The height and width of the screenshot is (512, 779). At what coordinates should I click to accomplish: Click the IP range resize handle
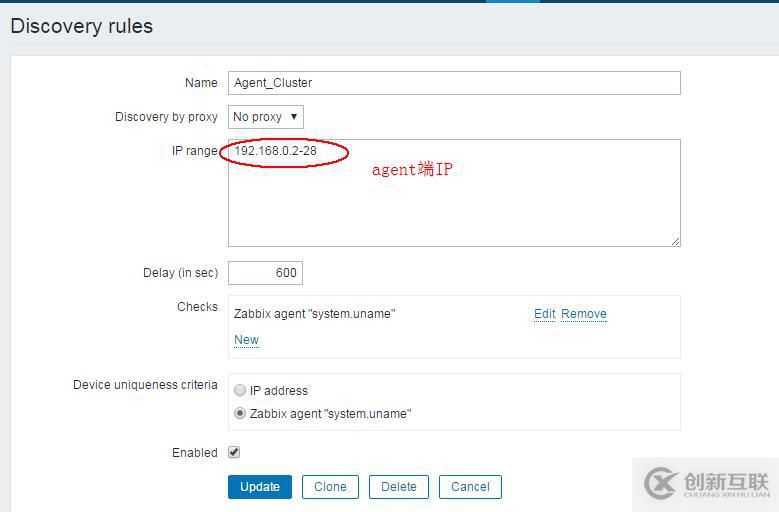tap(675, 241)
